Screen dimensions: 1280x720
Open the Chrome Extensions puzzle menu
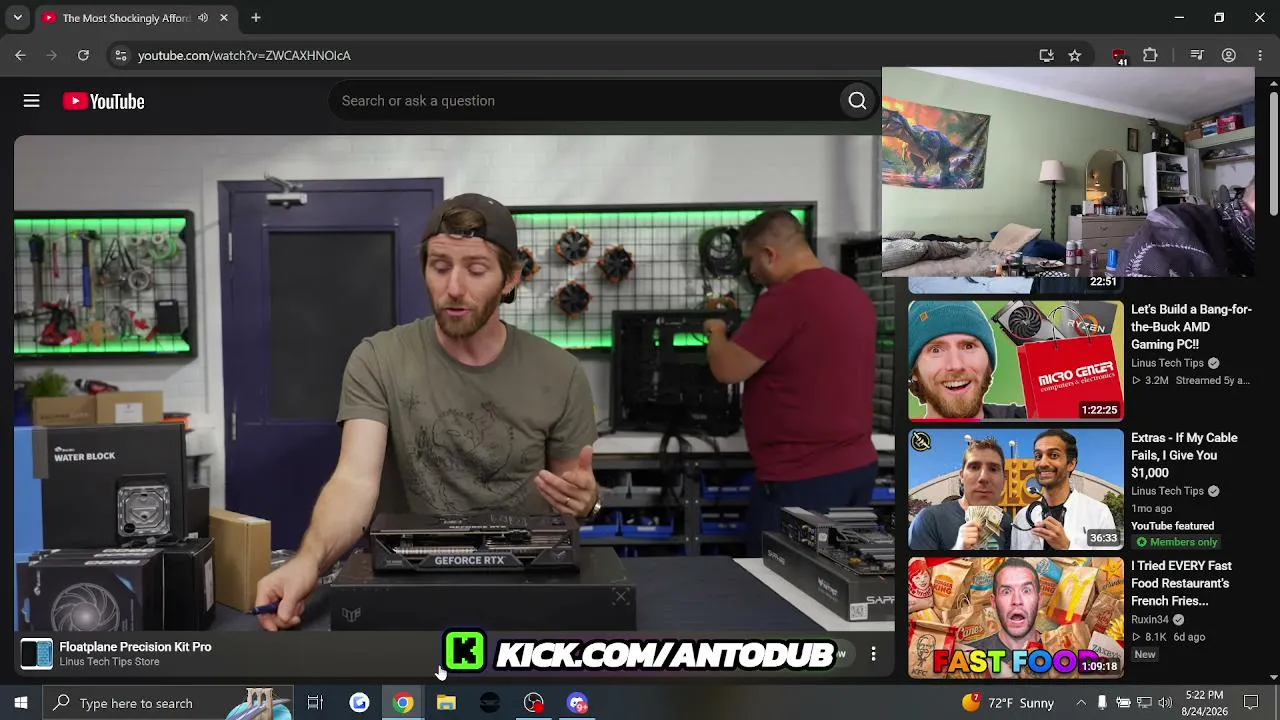(1150, 56)
